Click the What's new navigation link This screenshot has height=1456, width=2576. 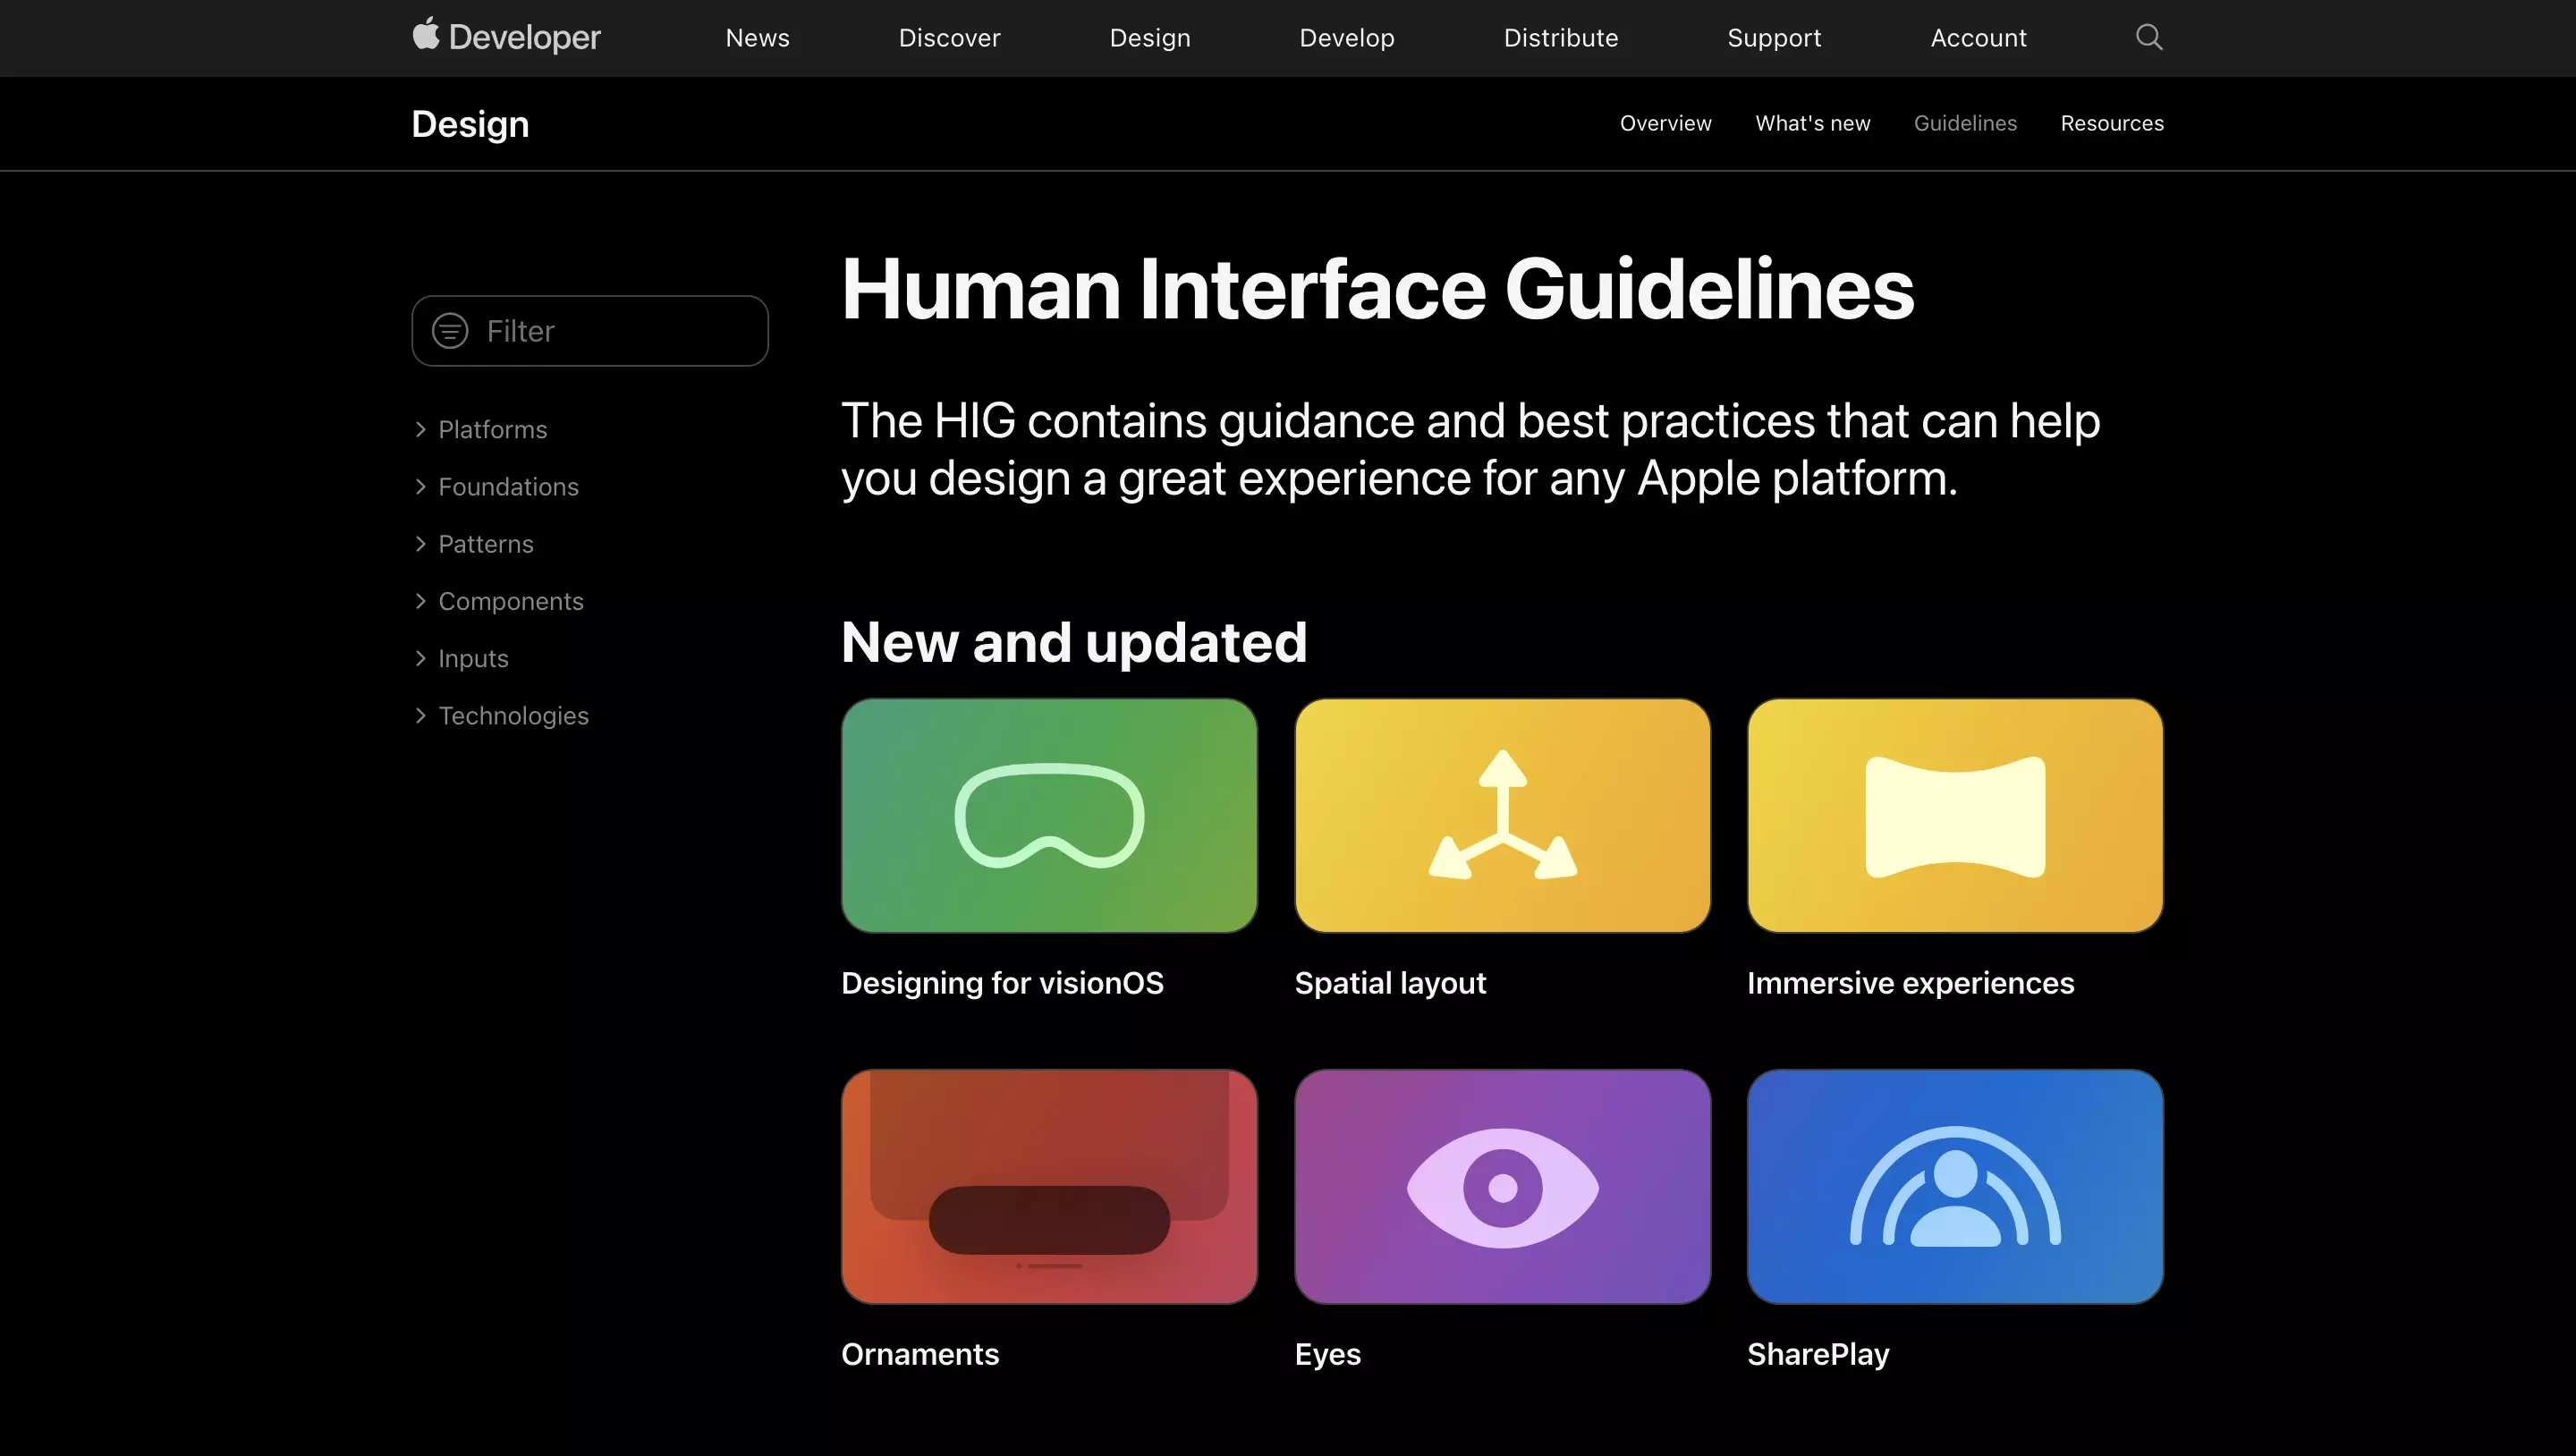[1813, 122]
